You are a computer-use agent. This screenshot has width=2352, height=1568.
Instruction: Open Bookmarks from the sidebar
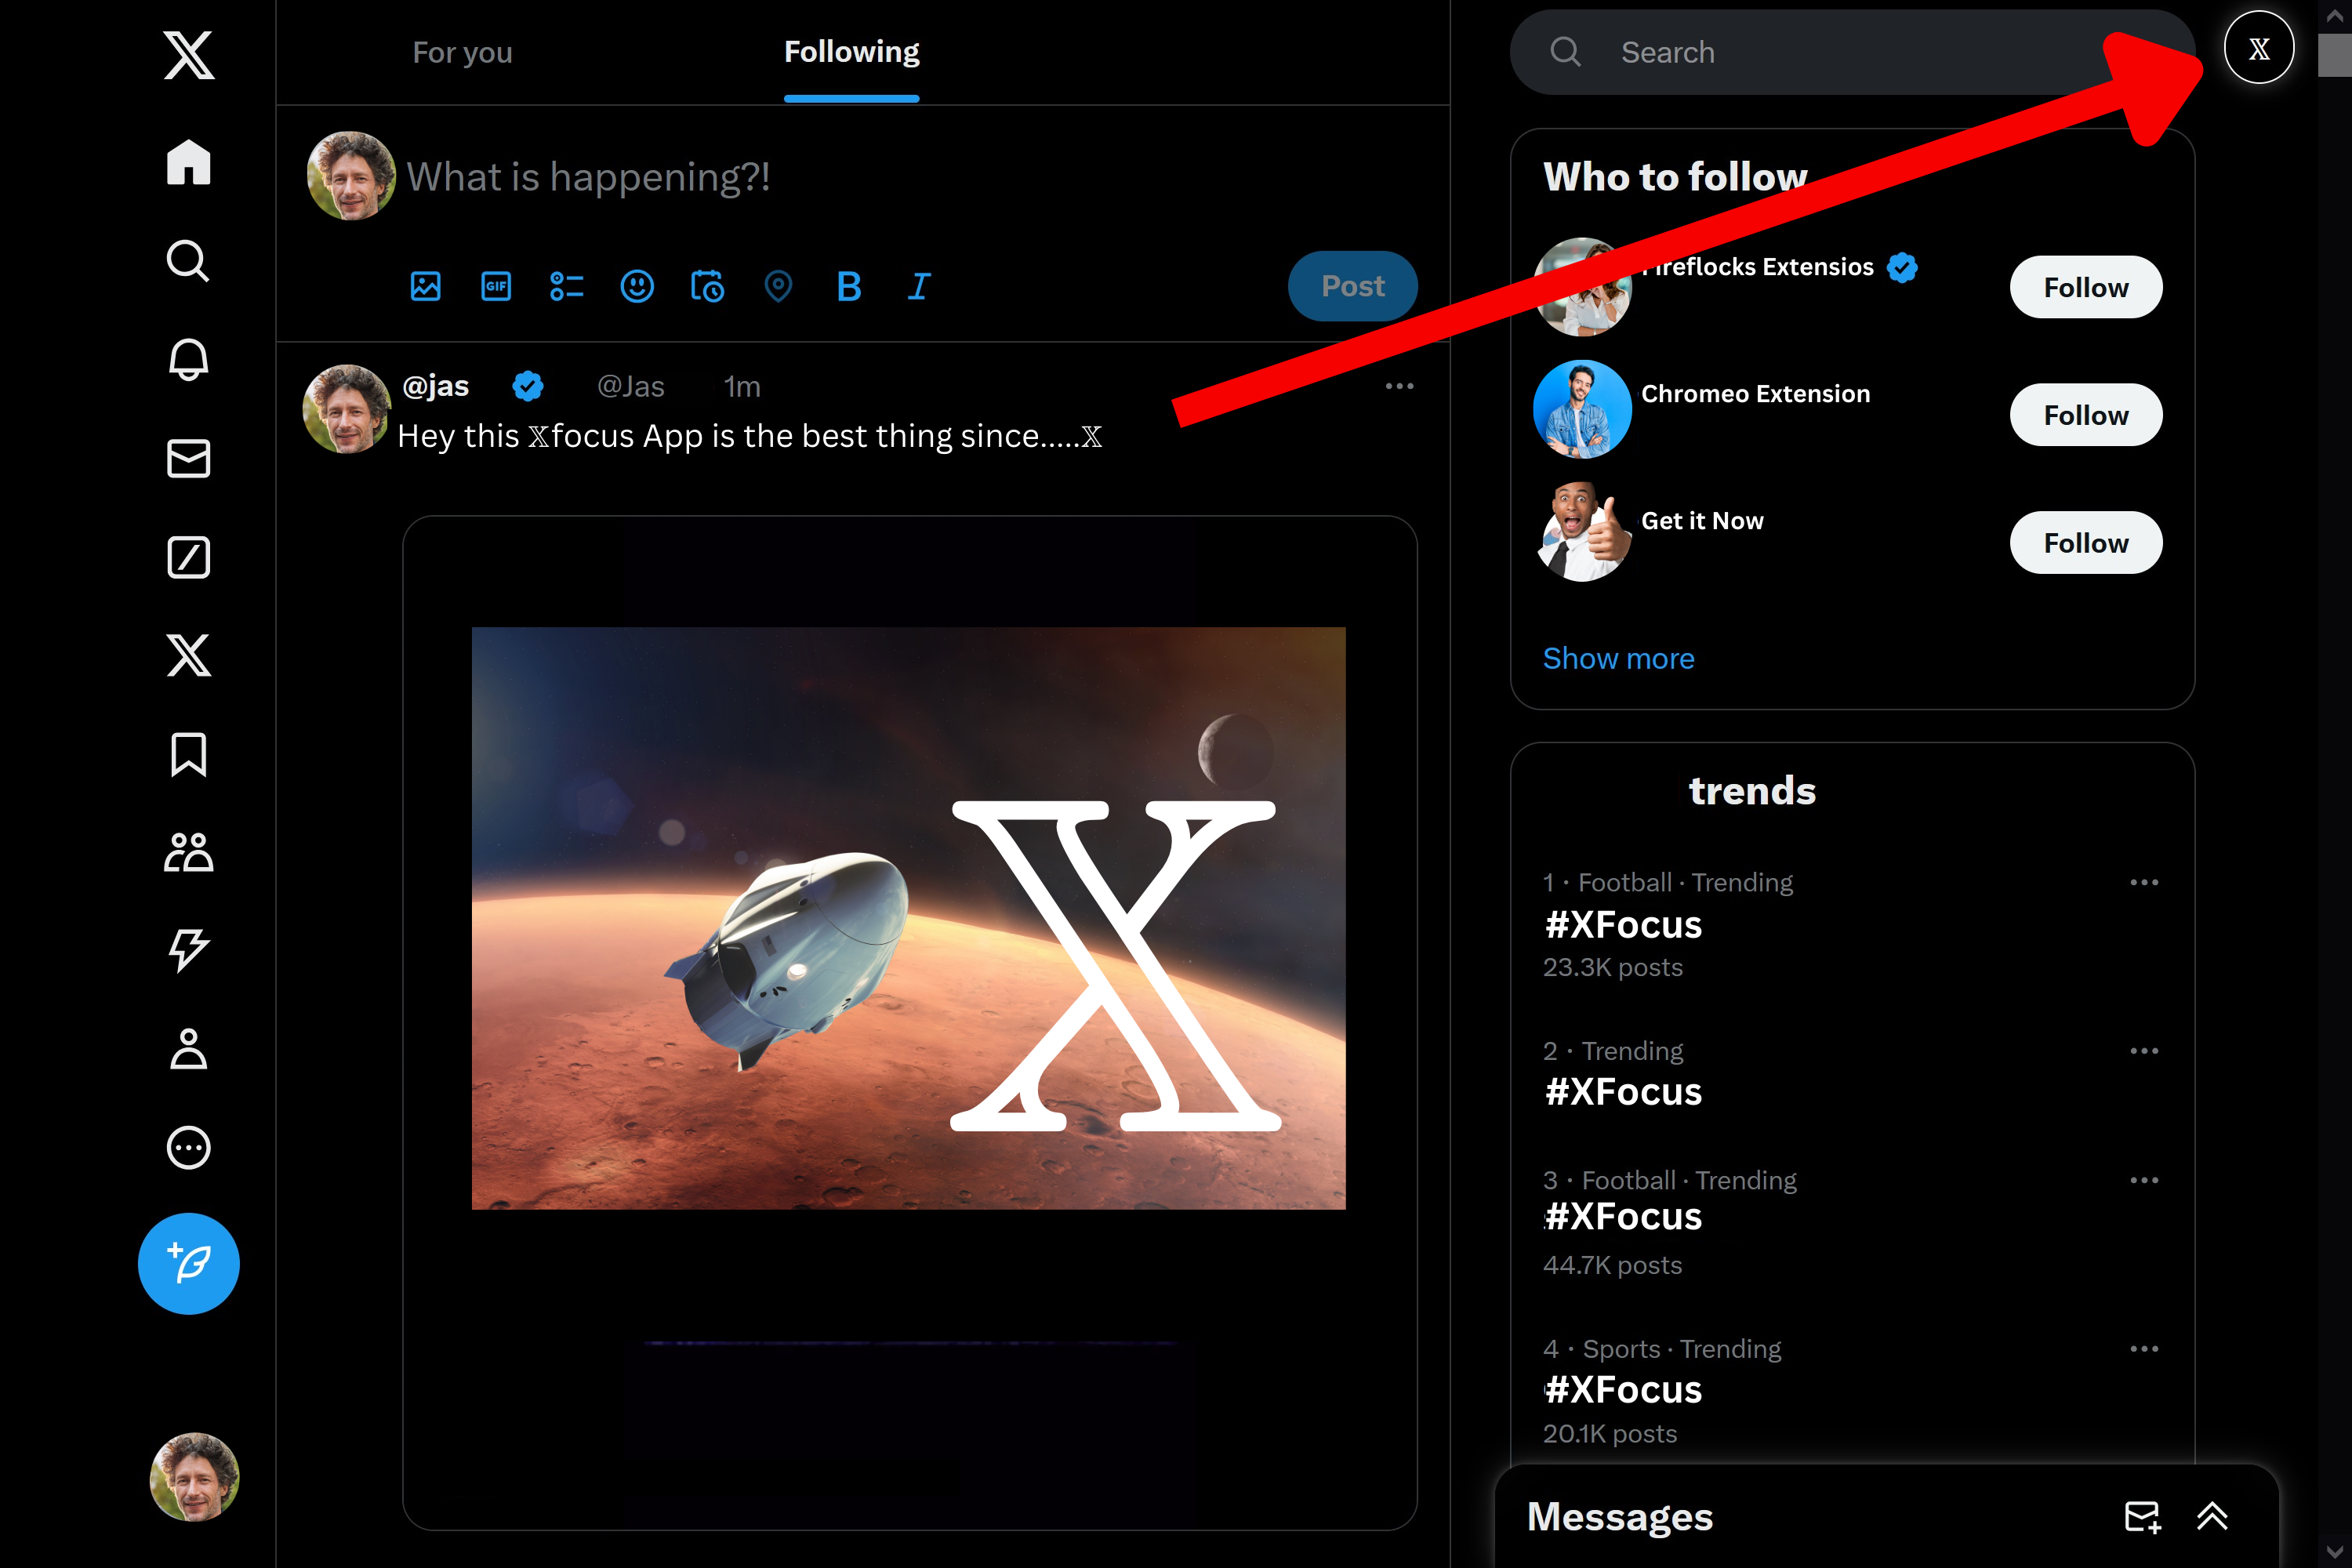(x=188, y=755)
